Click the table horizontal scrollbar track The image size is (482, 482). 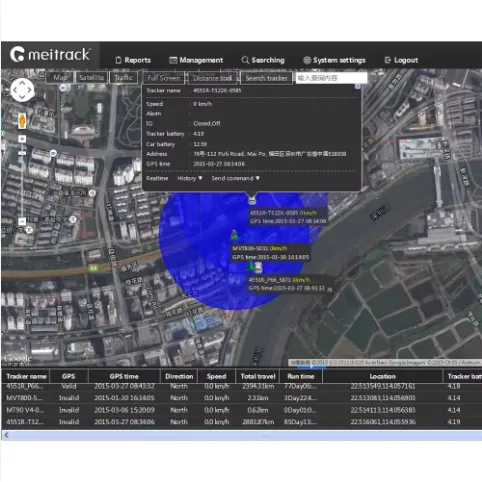tap(247, 435)
